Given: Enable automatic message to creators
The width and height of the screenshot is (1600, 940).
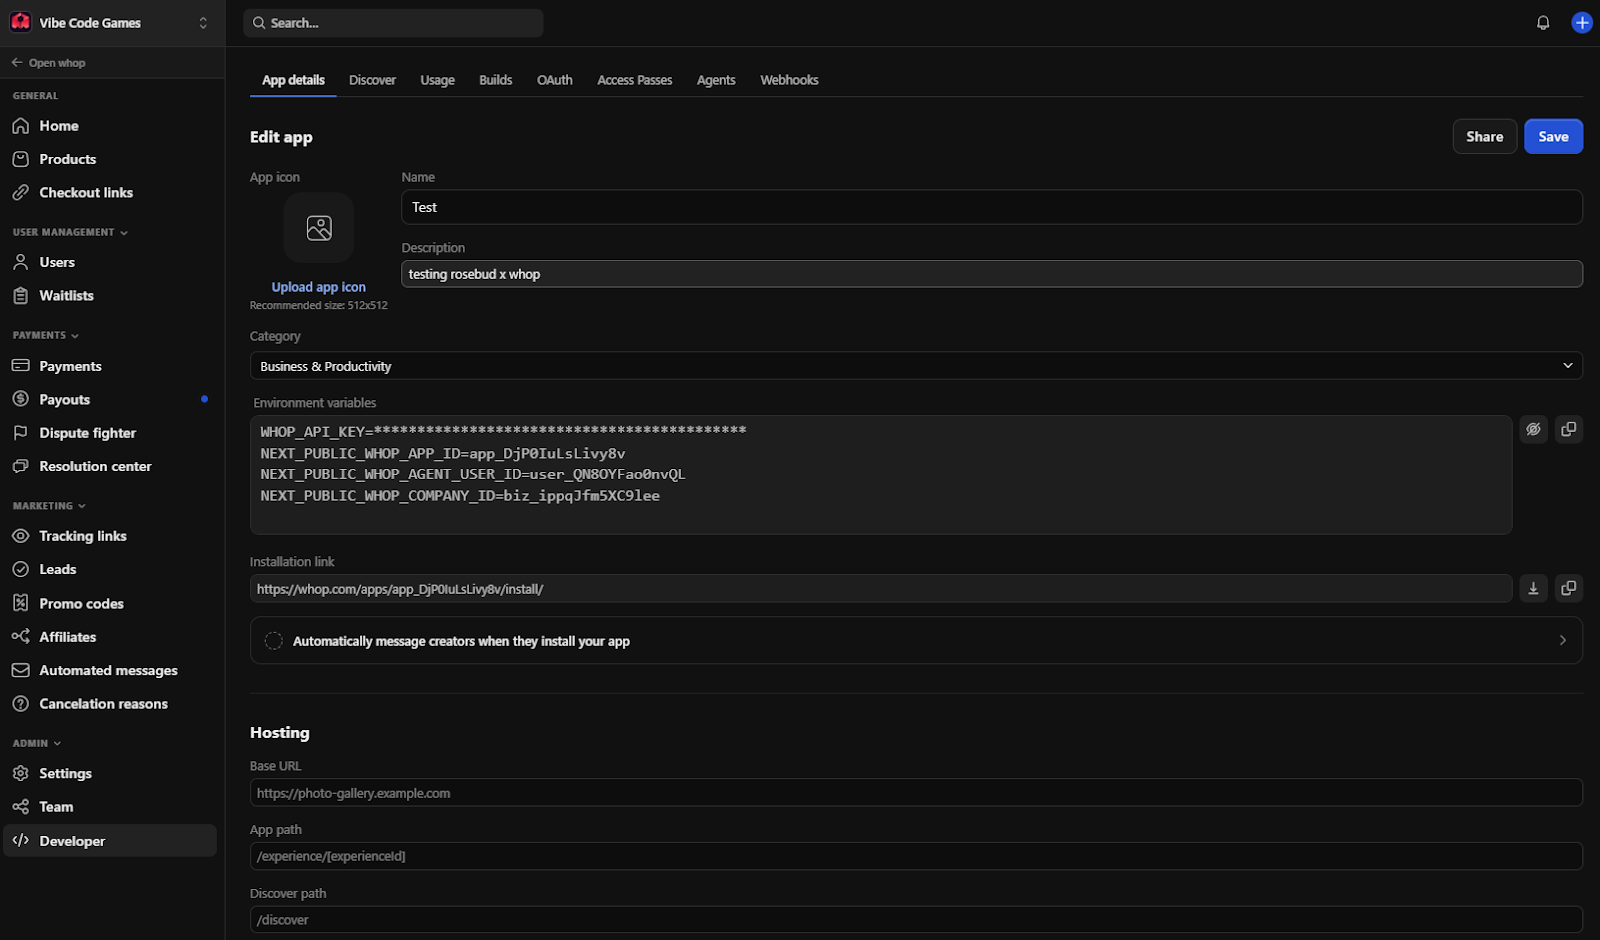Looking at the screenshot, I should [273, 641].
